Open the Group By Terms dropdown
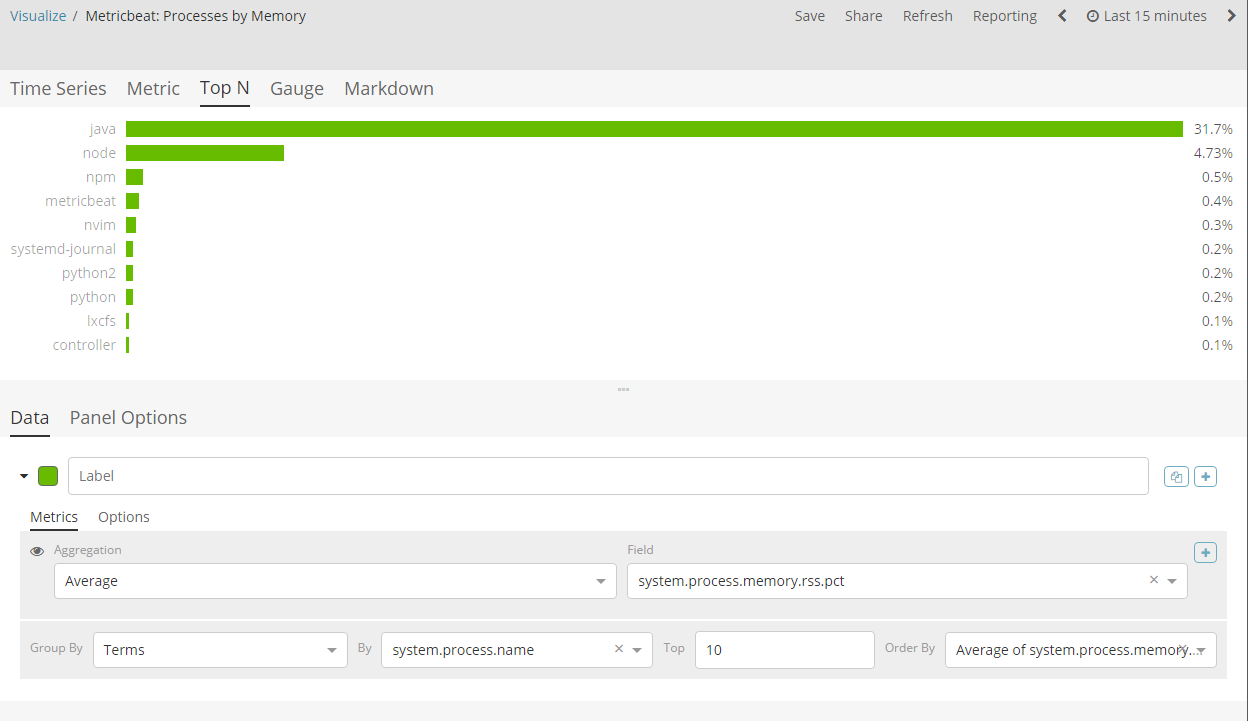Image resolution: width=1248 pixels, height=721 pixels. 220,650
